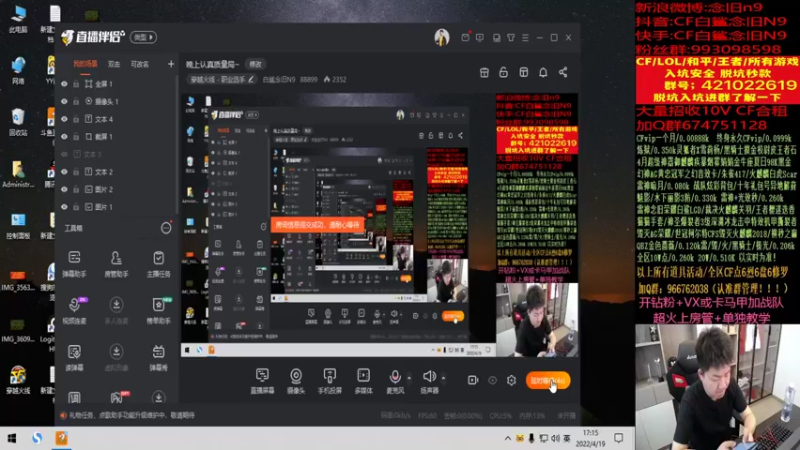The width and height of the screenshot is (800, 450).
Task: Click the 麦克风 microphone icon
Action: 395,377
